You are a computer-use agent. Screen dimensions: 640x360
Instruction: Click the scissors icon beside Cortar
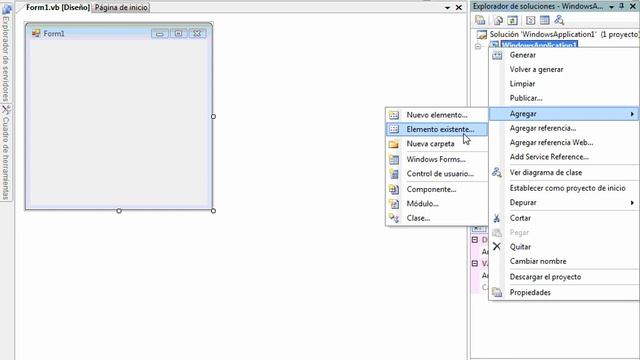click(497, 218)
